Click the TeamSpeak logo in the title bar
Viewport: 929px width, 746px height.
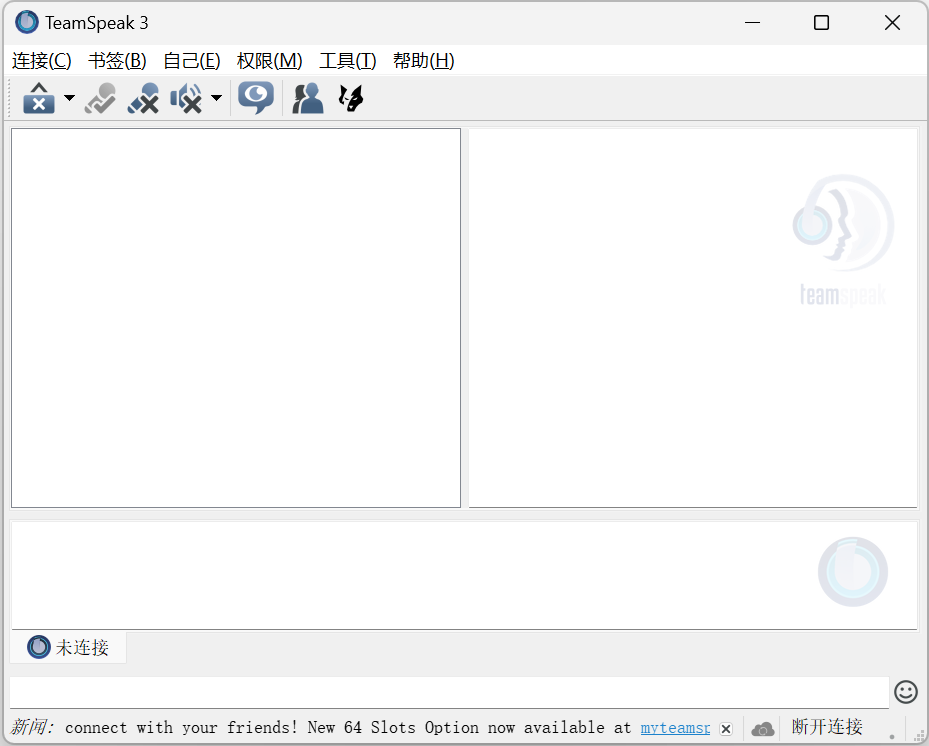pyautogui.click(x=25, y=21)
